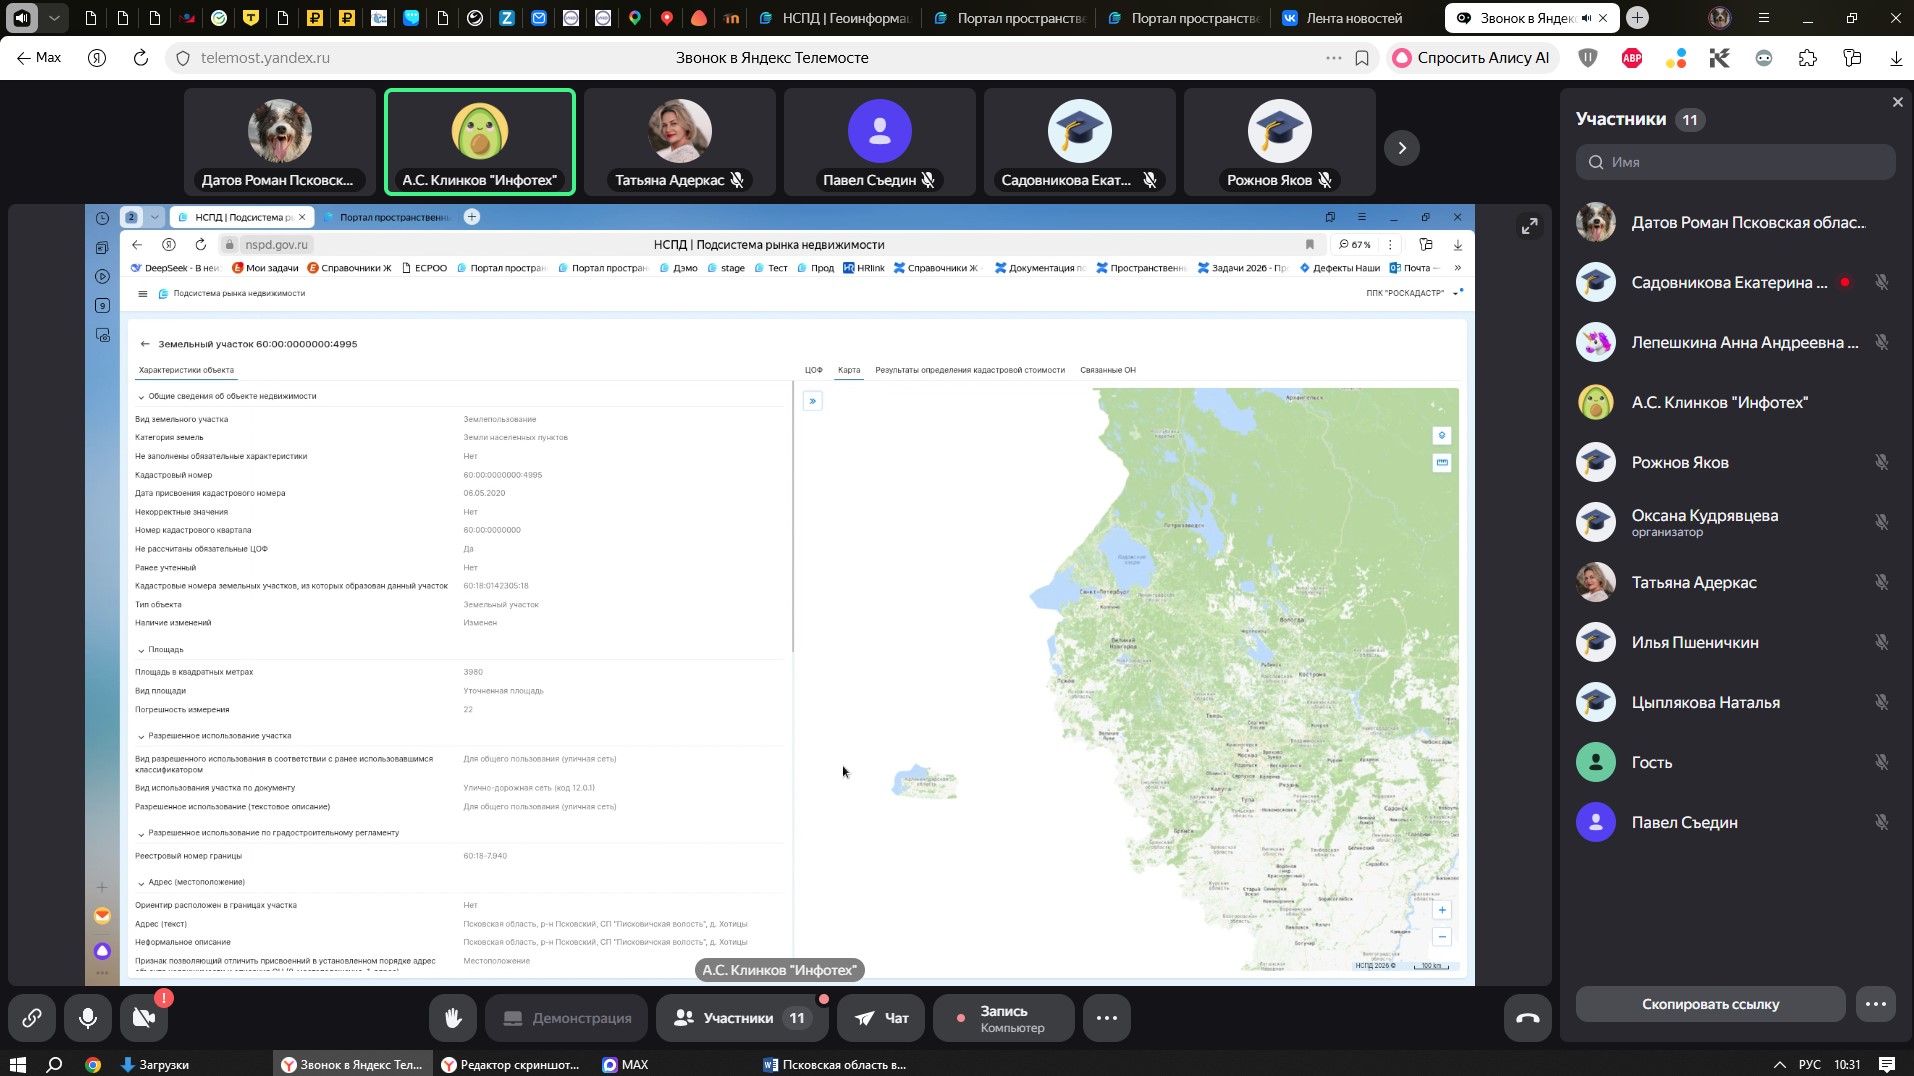Open Chat panel

pyautogui.click(x=881, y=1018)
